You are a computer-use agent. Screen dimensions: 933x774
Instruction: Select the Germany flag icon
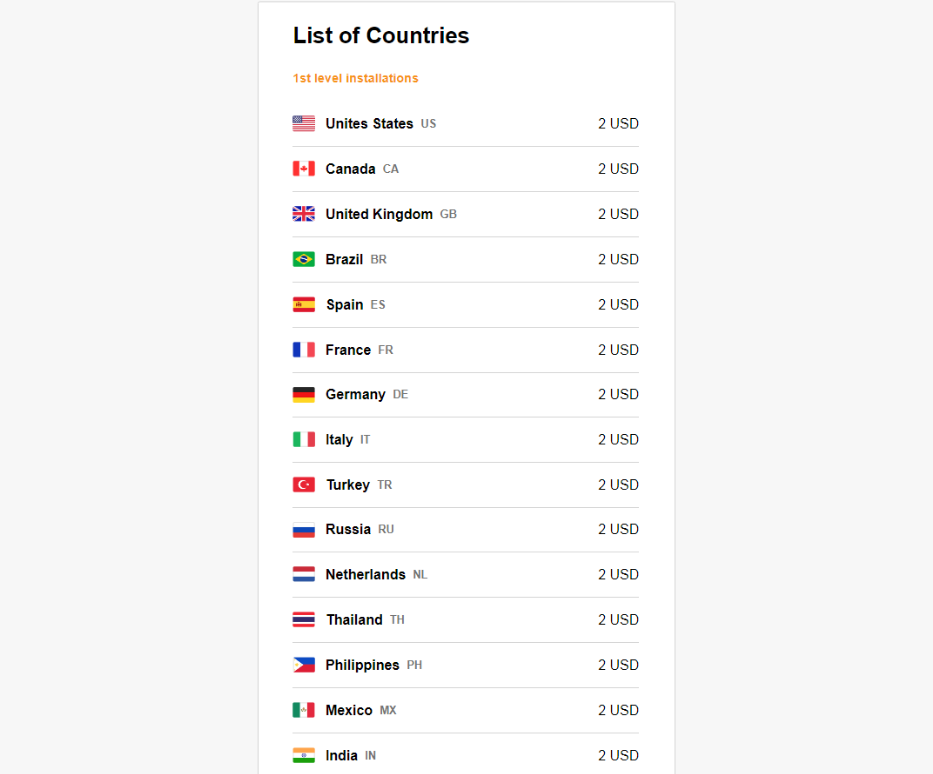pos(303,394)
